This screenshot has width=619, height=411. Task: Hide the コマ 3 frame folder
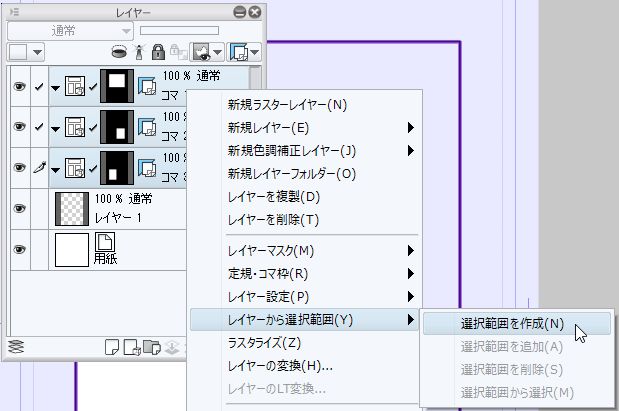click(20, 167)
